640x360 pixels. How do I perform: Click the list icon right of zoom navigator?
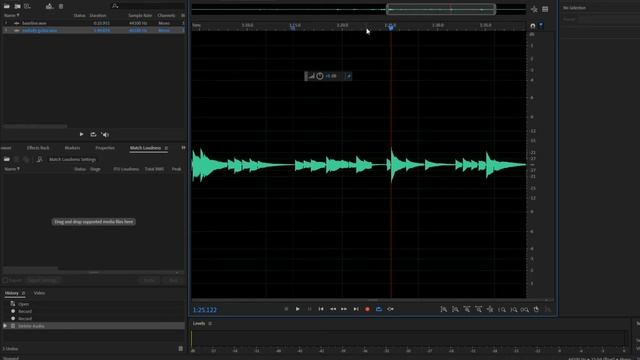[x=545, y=9]
